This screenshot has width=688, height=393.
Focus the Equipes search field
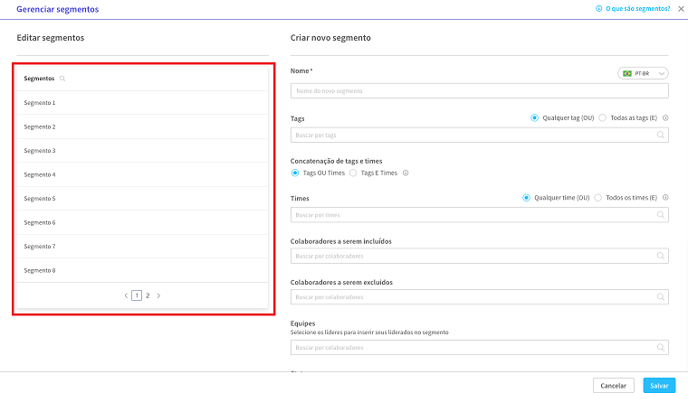tap(479, 347)
